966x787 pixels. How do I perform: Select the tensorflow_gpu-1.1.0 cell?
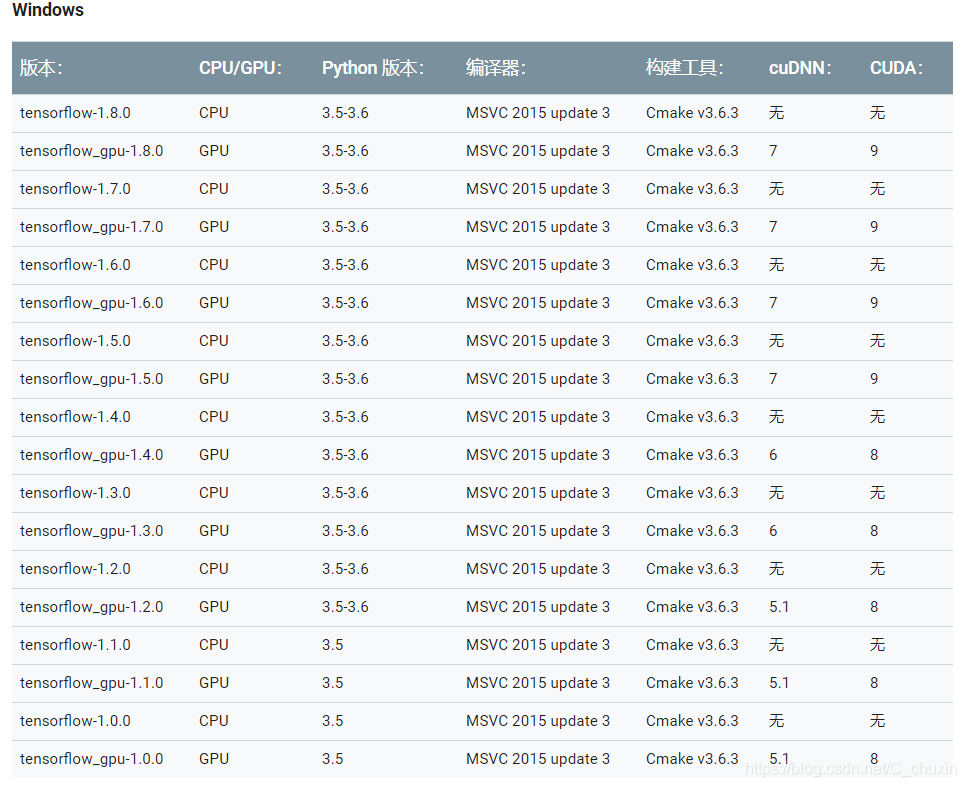click(x=91, y=683)
